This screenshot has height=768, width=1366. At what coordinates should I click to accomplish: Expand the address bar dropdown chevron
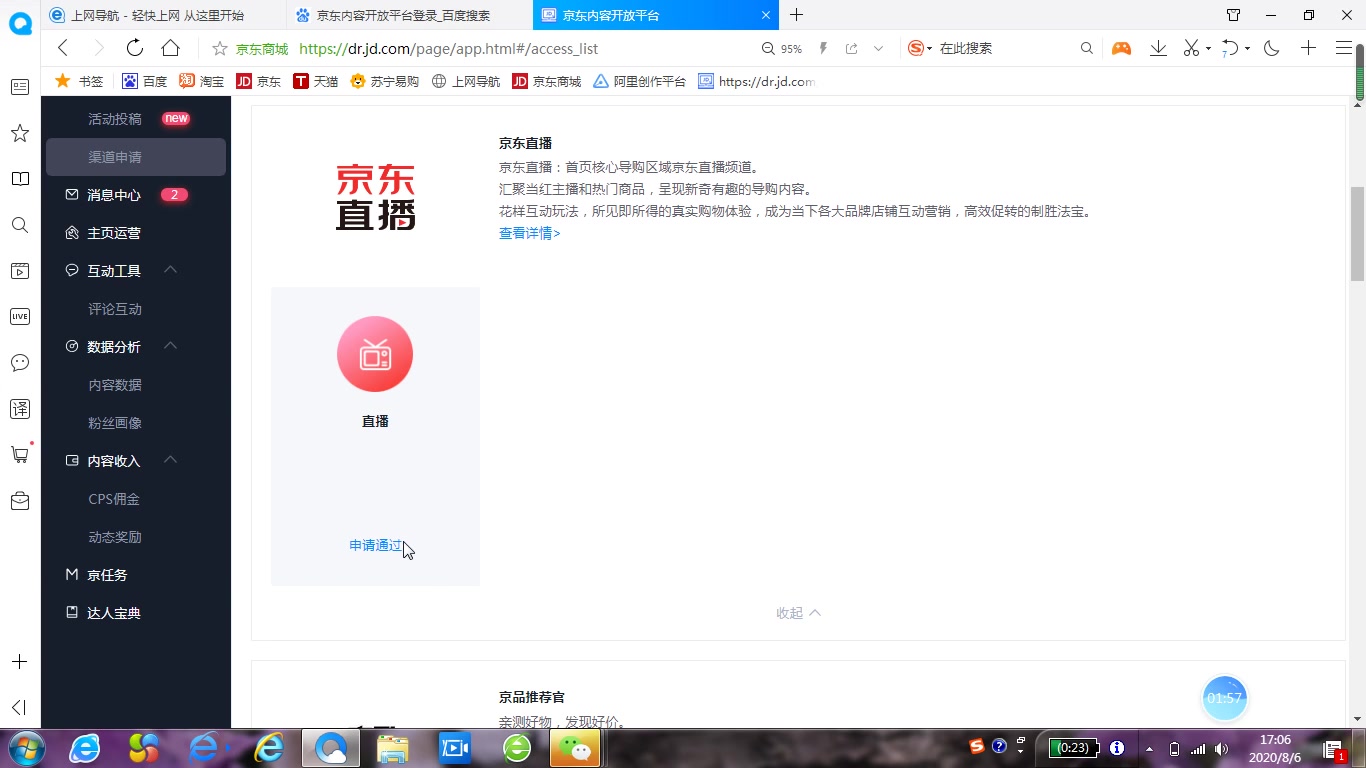(x=878, y=48)
